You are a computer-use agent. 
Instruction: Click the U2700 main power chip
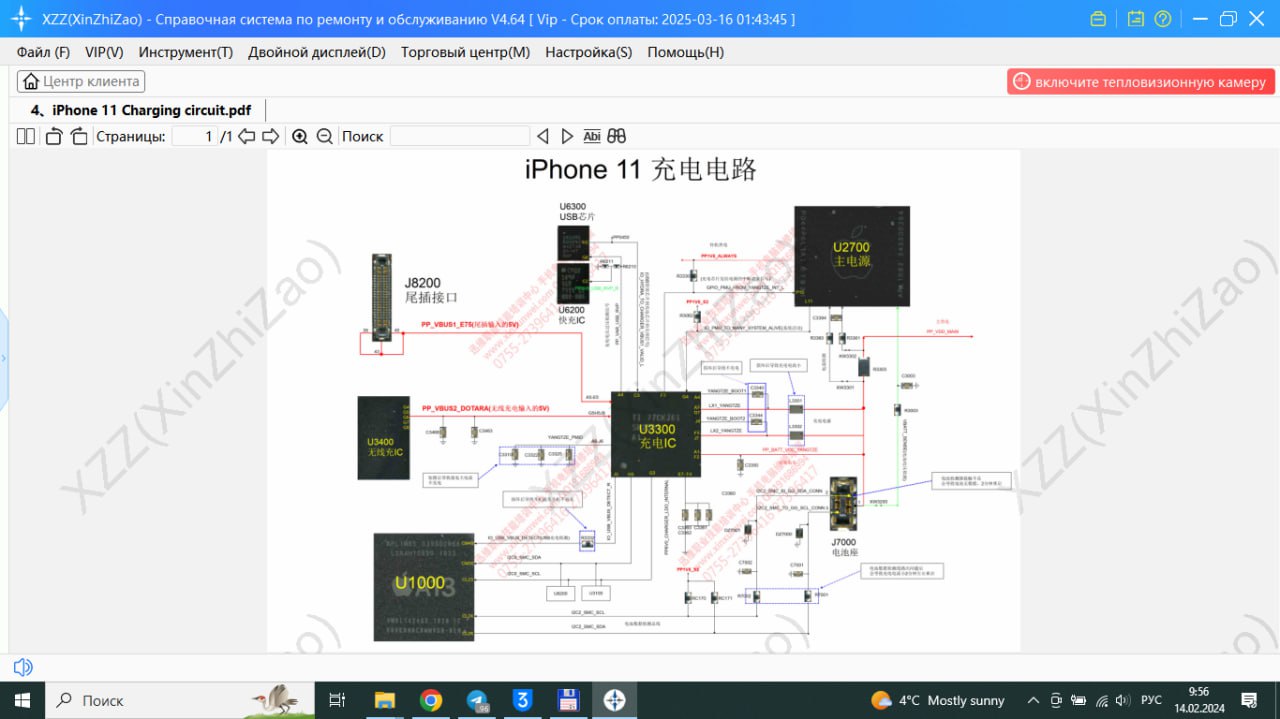pos(852,255)
